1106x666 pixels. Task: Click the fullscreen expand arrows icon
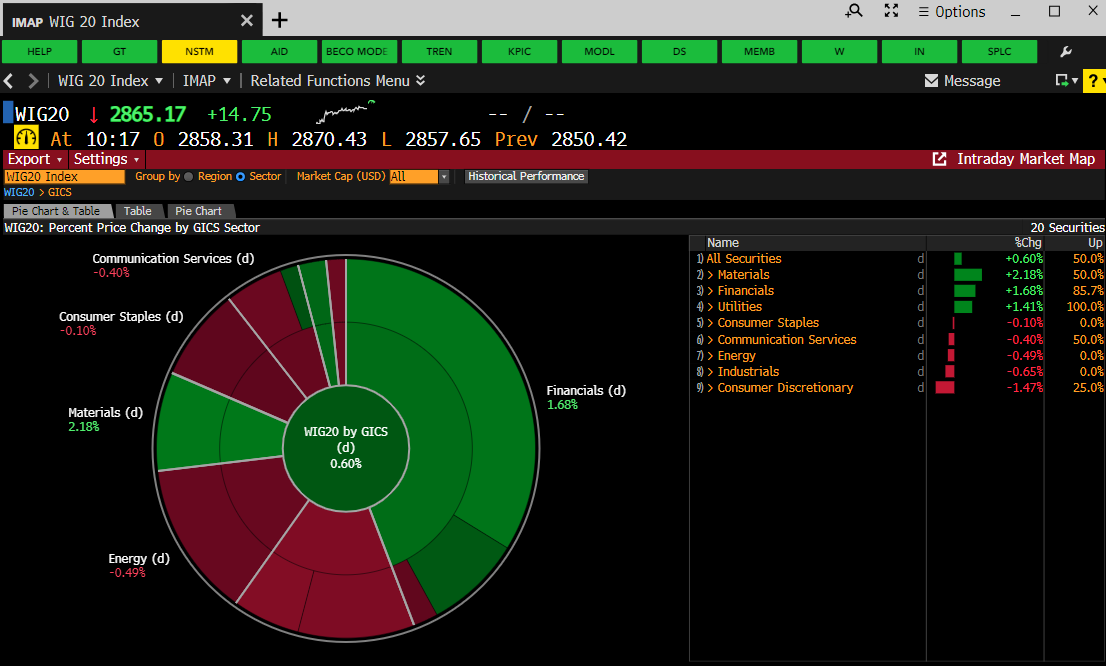point(892,11)
